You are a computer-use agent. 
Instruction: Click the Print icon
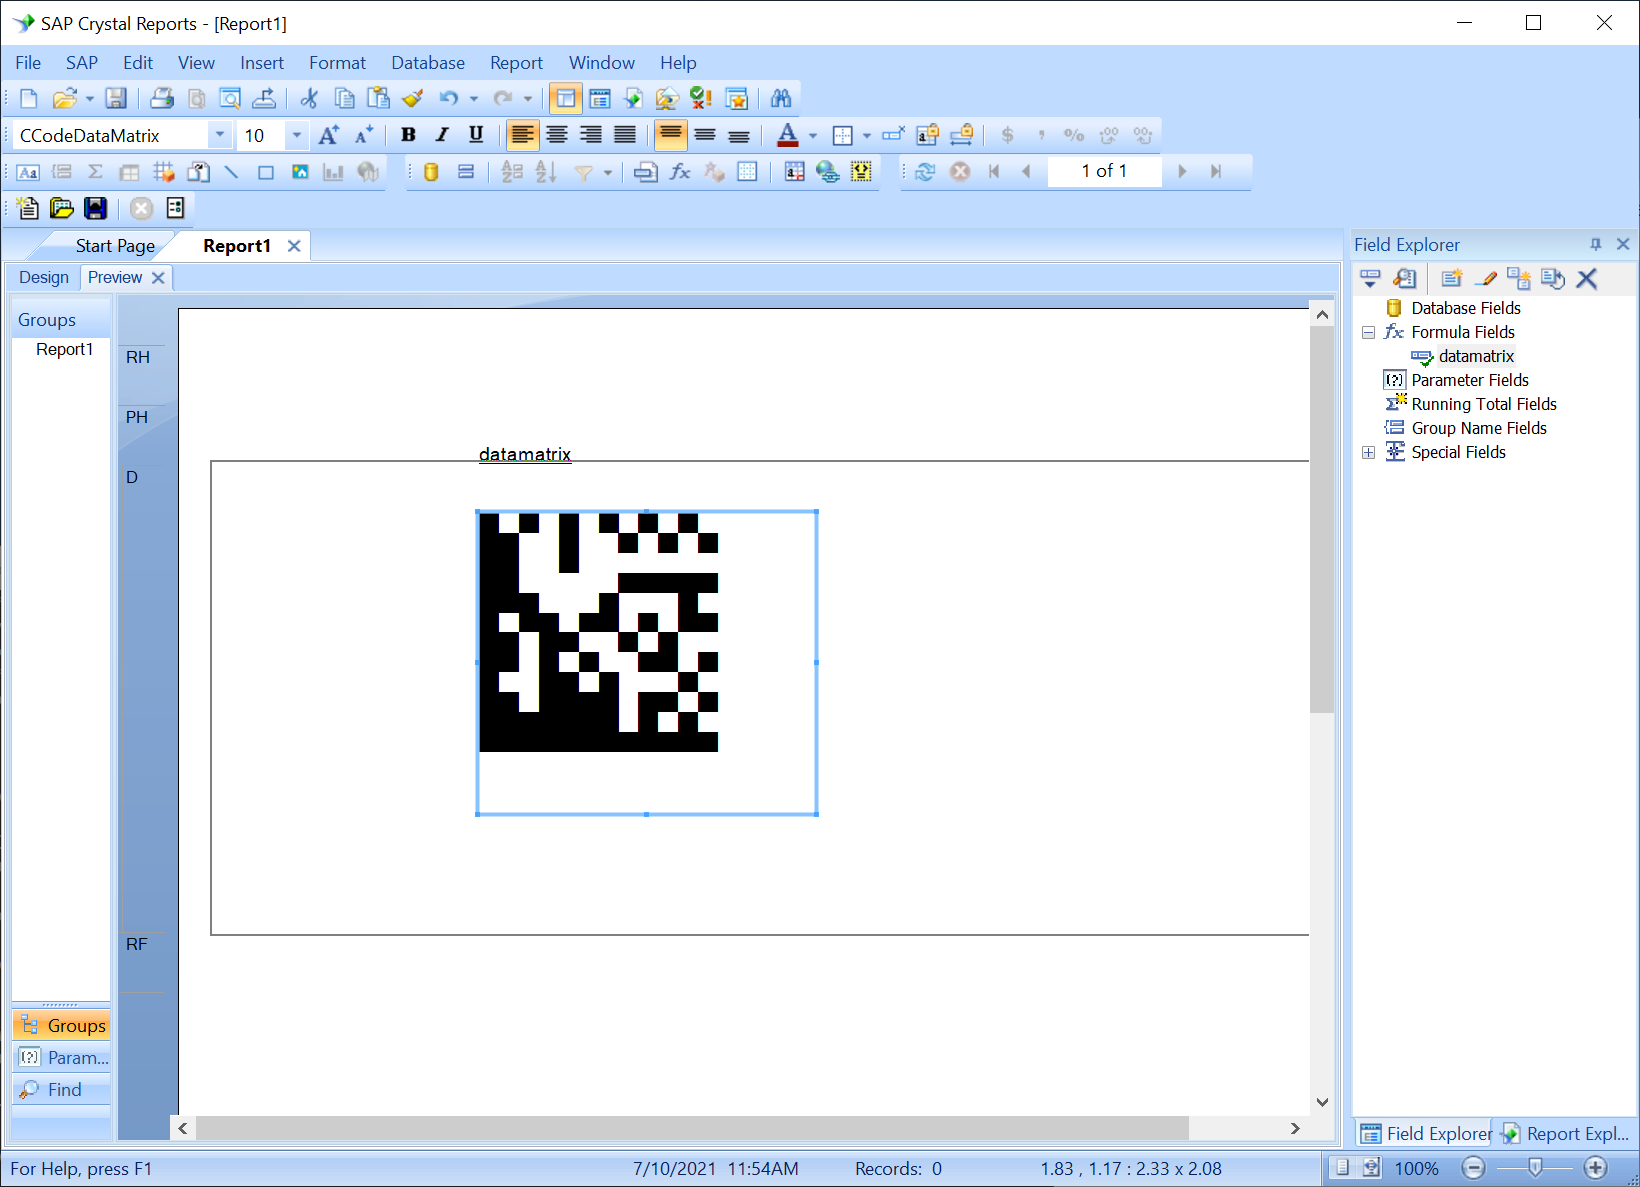[x=162, y=98]
